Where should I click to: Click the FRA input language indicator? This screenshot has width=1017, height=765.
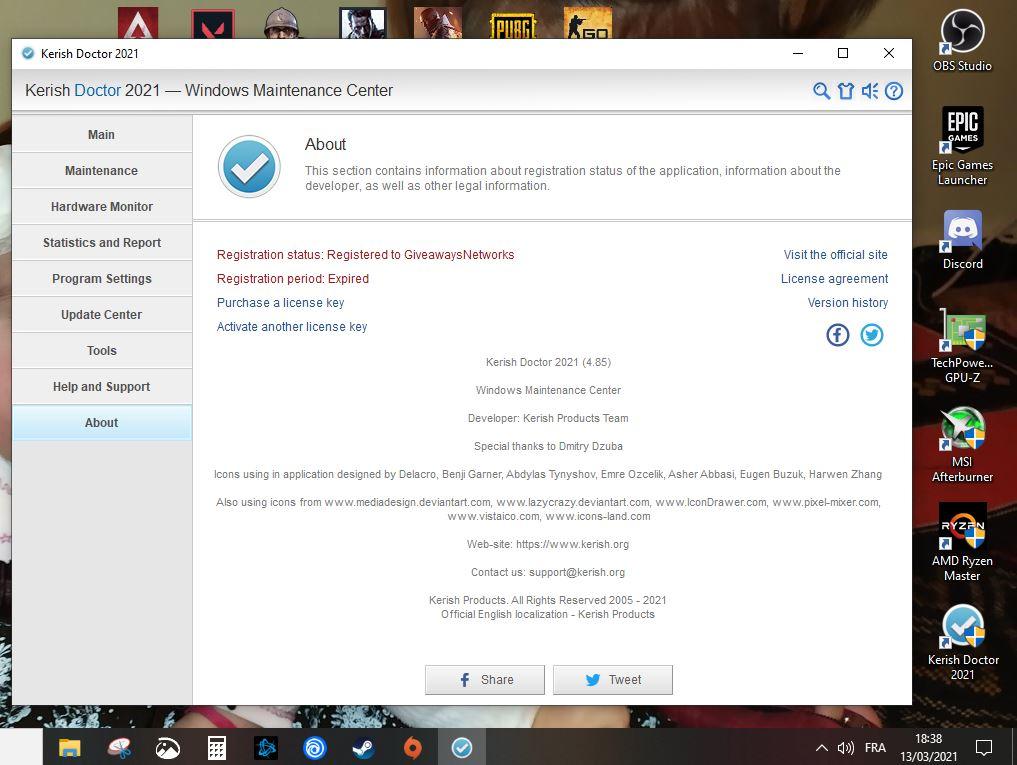pos(875,748)
